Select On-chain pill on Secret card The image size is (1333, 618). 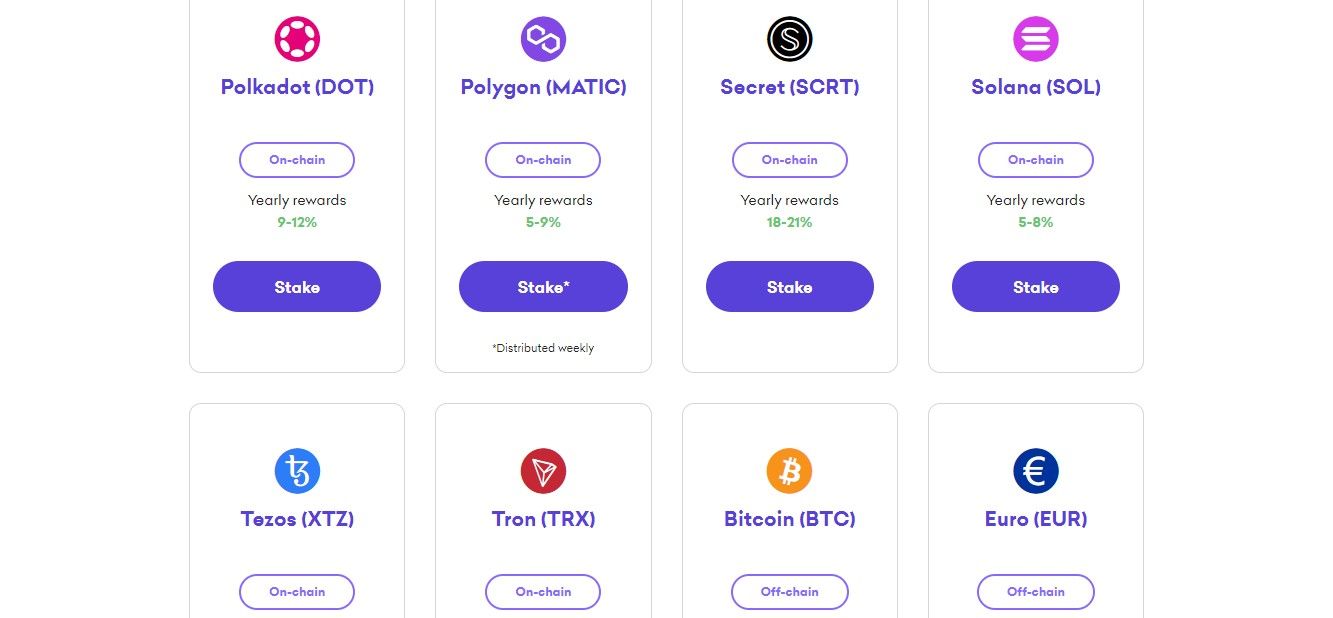point(789,160)
